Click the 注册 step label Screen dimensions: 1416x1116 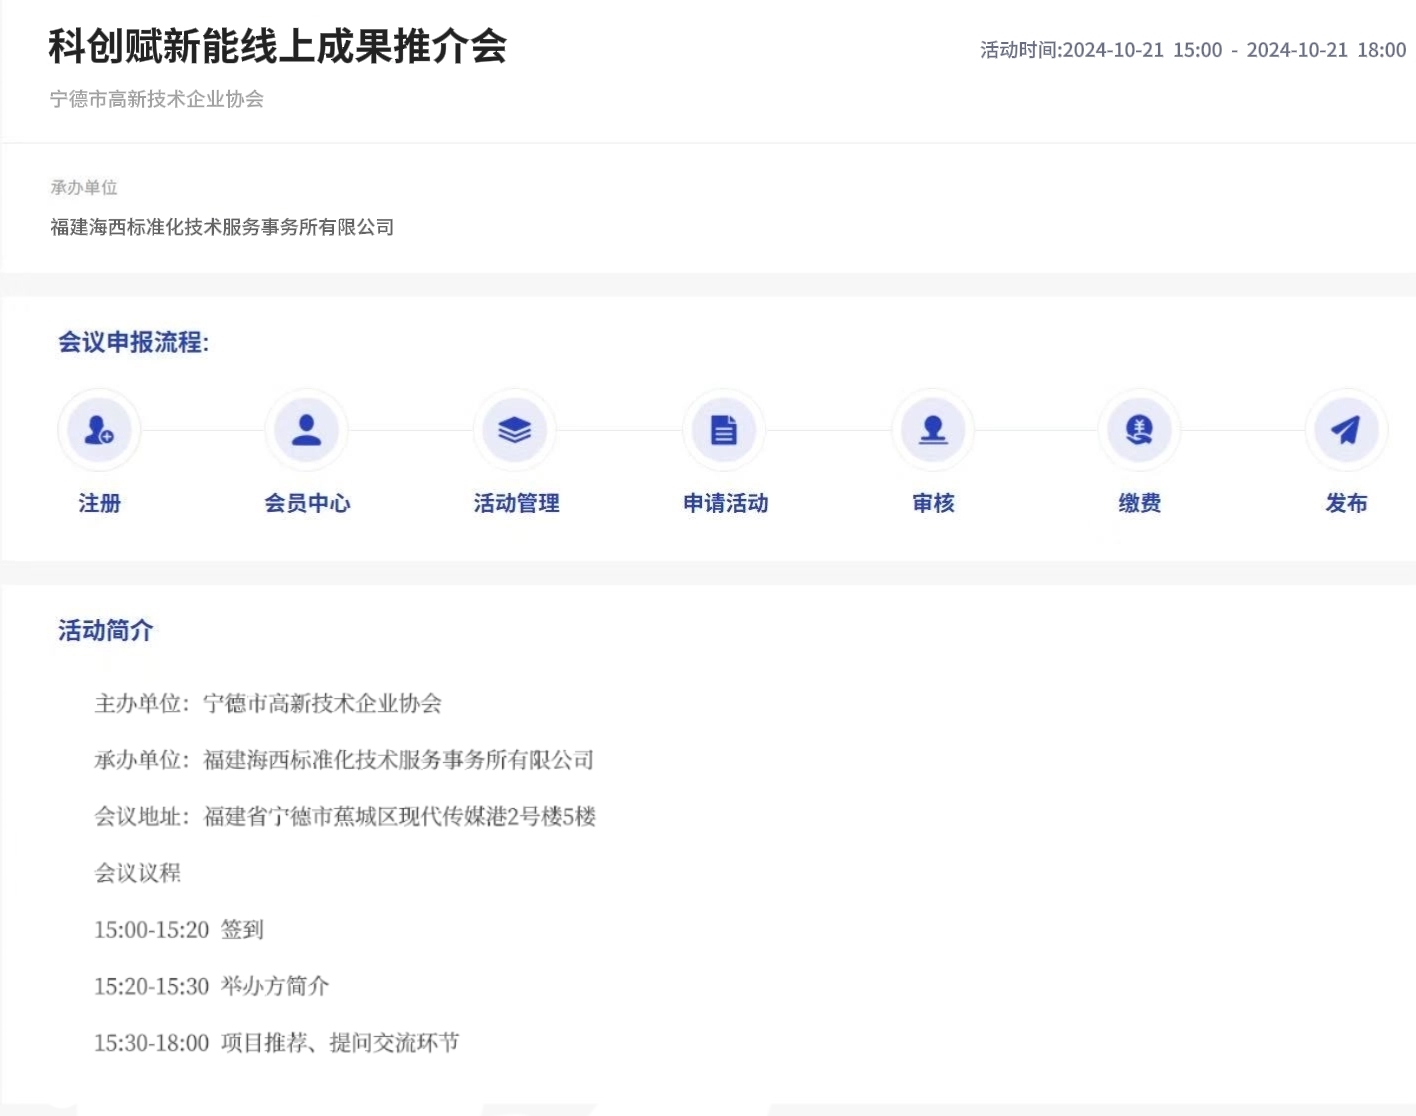pos(99,503)
